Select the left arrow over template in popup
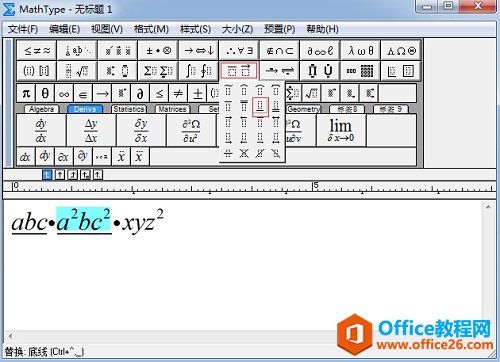The image size is (500, 362). (244, 122)
